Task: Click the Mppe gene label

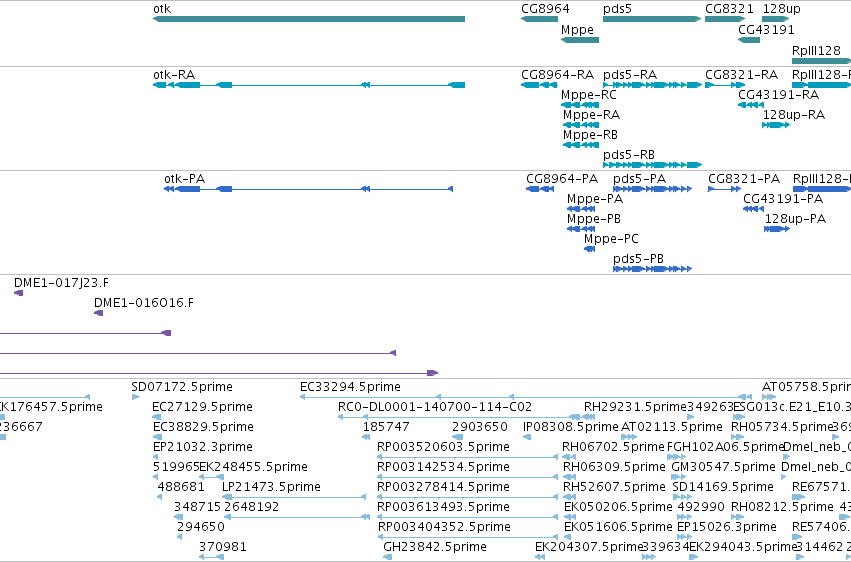Action: [x=577, y=30]
